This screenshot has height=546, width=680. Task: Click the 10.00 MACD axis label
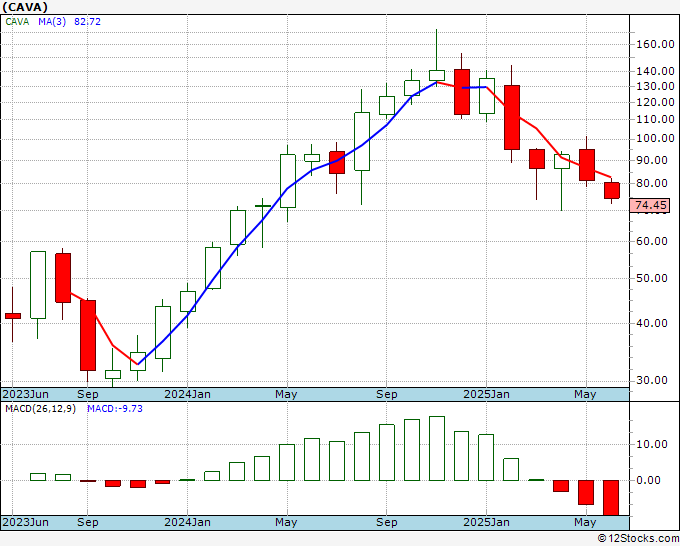click(x=652, y=445)
